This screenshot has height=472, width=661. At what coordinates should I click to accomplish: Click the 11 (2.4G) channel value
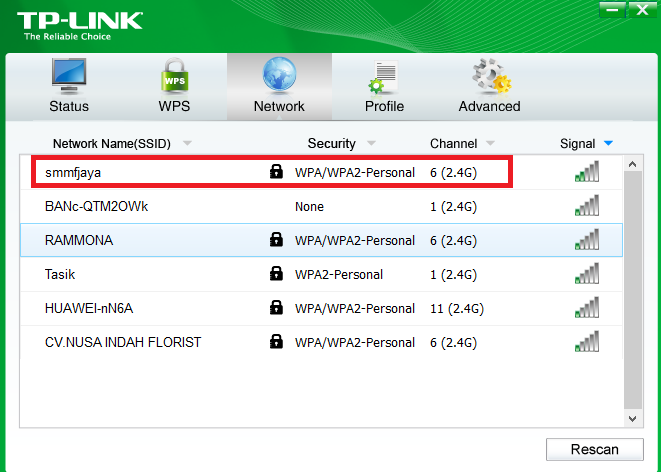[457, 308]
